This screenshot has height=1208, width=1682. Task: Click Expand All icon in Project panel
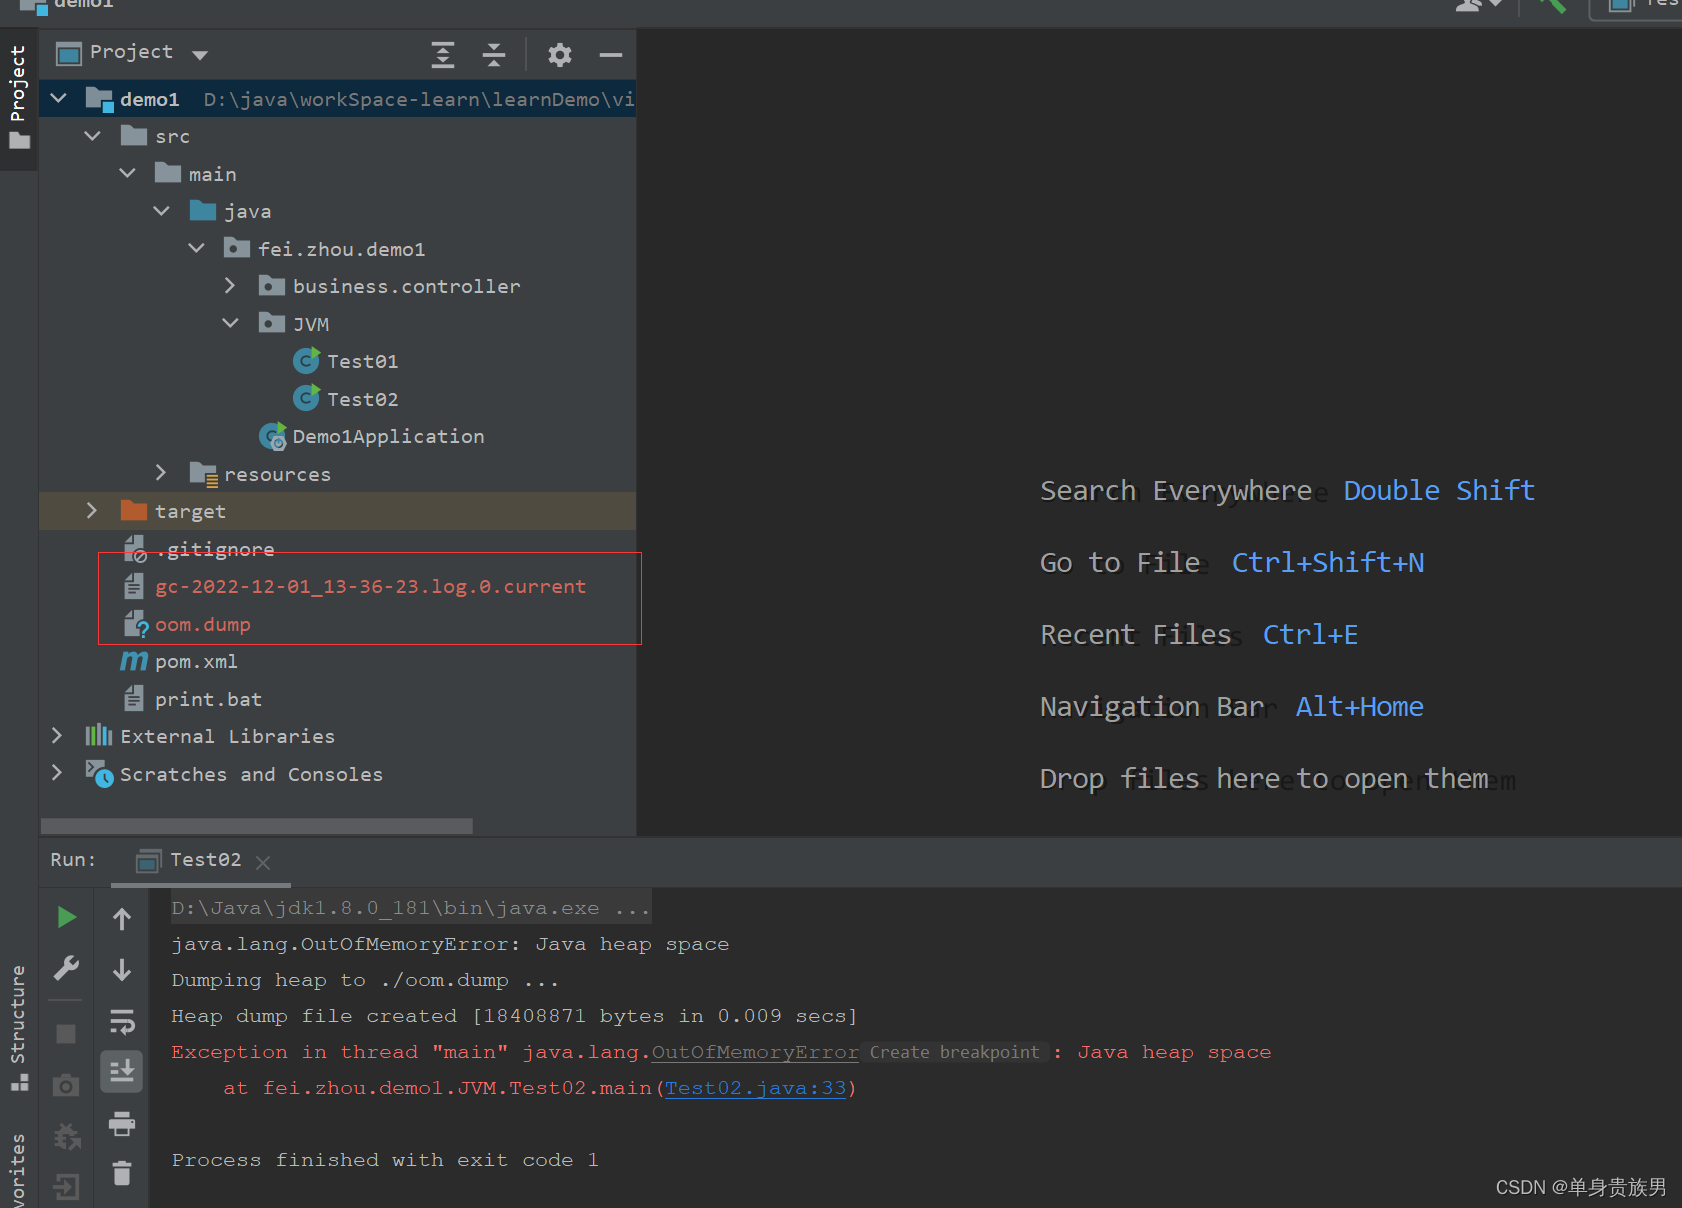point(443,54)
